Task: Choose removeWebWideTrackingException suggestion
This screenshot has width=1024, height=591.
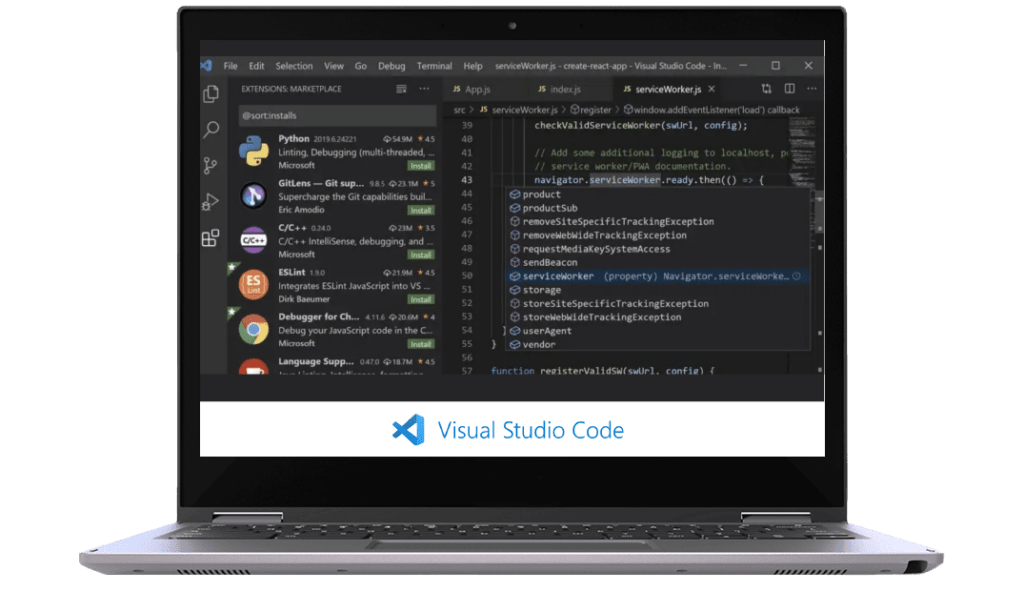Action: tap(658, 236)
